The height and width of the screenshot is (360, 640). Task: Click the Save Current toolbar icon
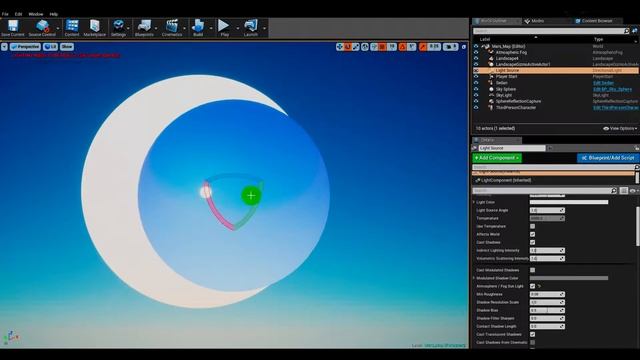coord(13,26)
